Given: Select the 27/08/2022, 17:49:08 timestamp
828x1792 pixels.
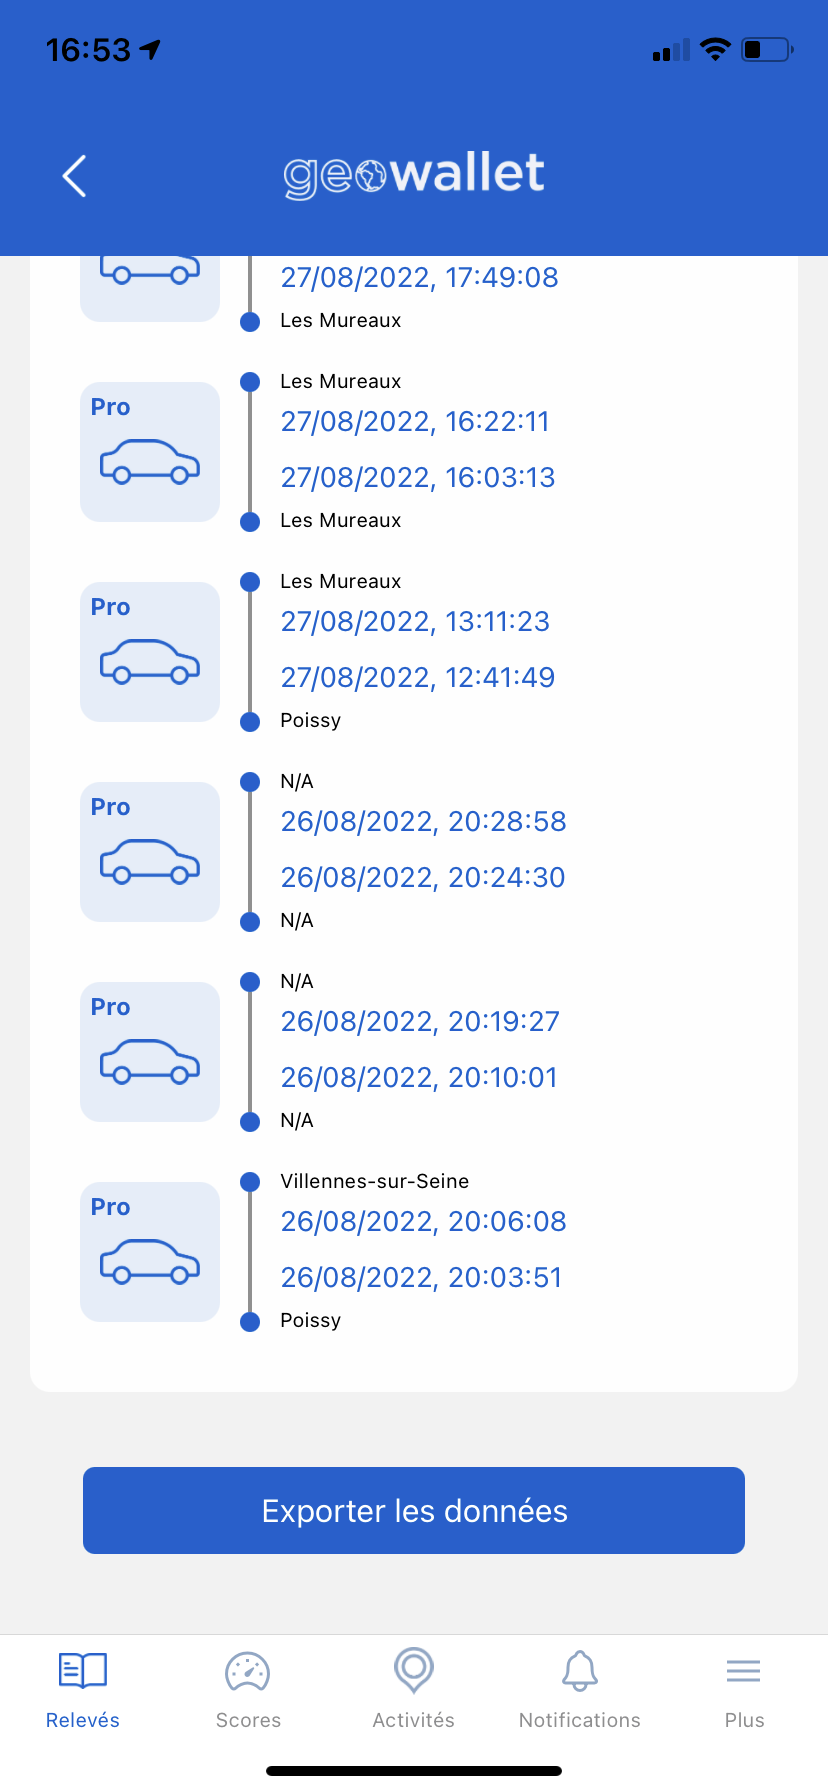Looking at the screenshot, I should [x=419, y=277].
